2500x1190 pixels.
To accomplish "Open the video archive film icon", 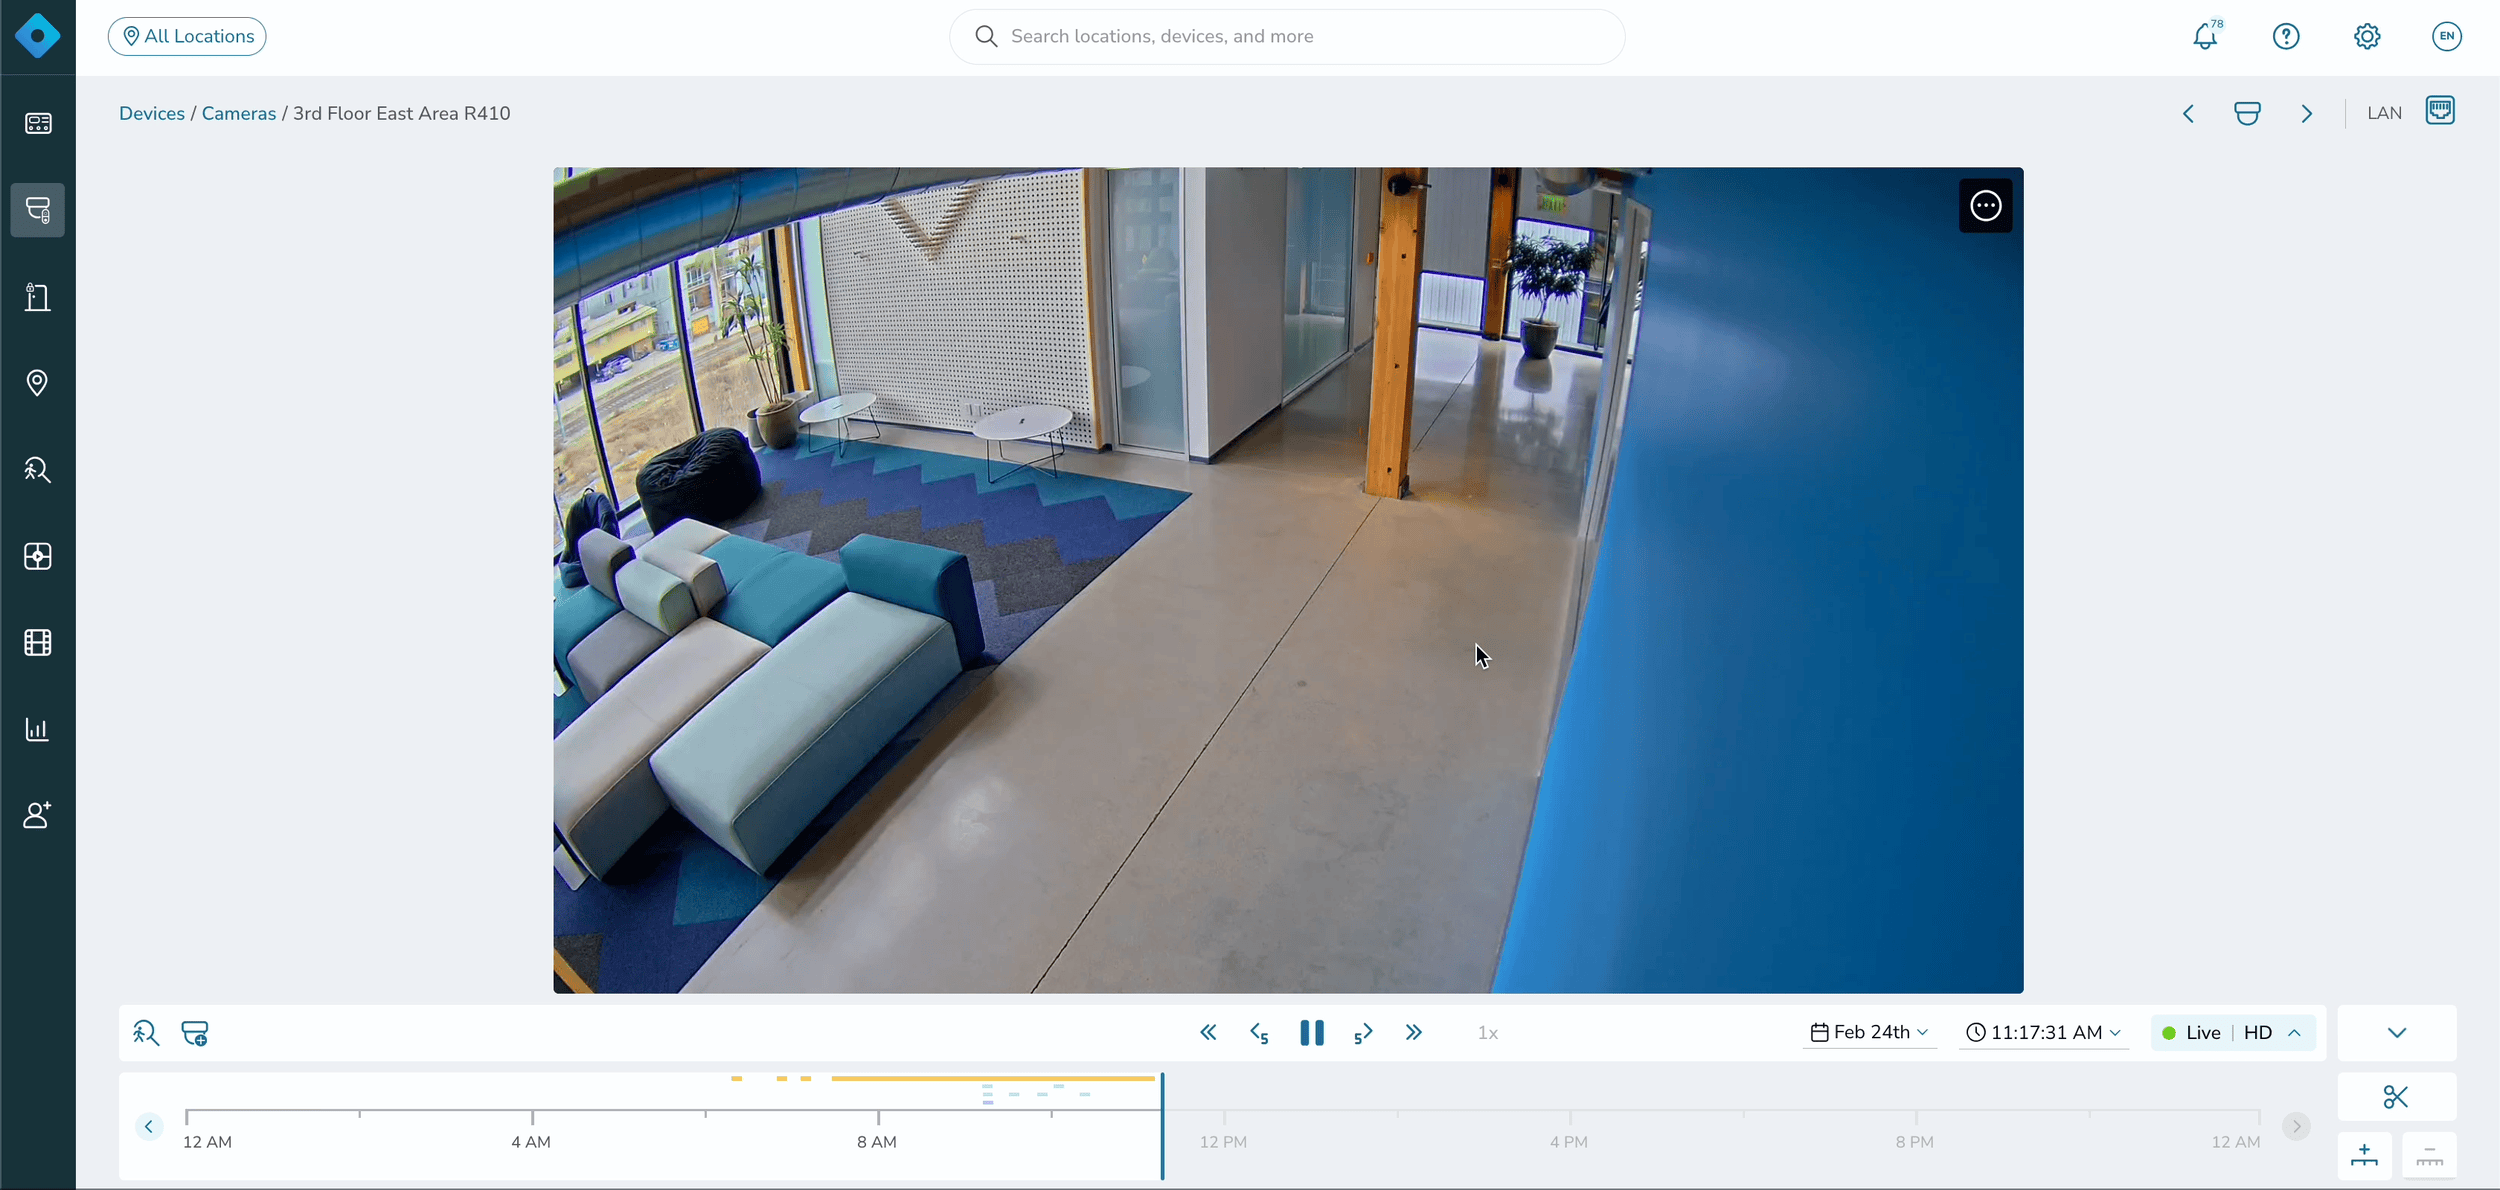I will pyautogui.click(x=38, y=642).
